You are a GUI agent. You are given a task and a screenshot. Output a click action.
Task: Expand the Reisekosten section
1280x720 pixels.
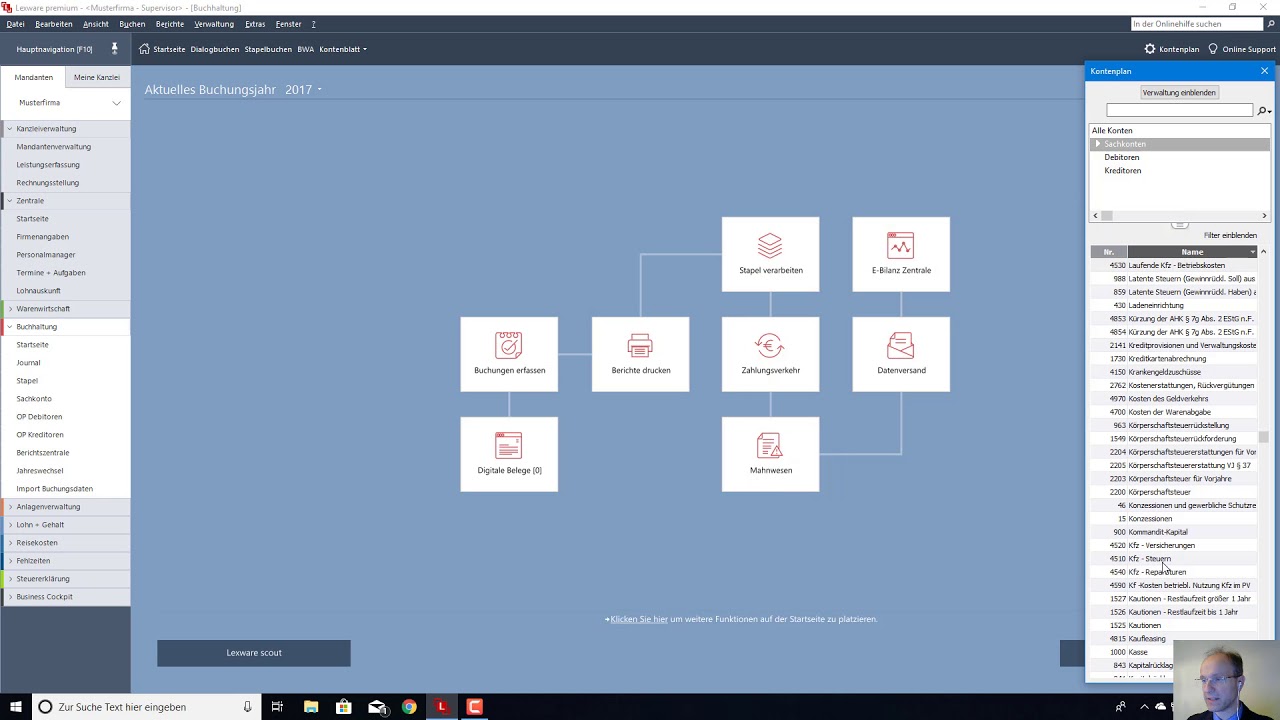pos(10,543)
